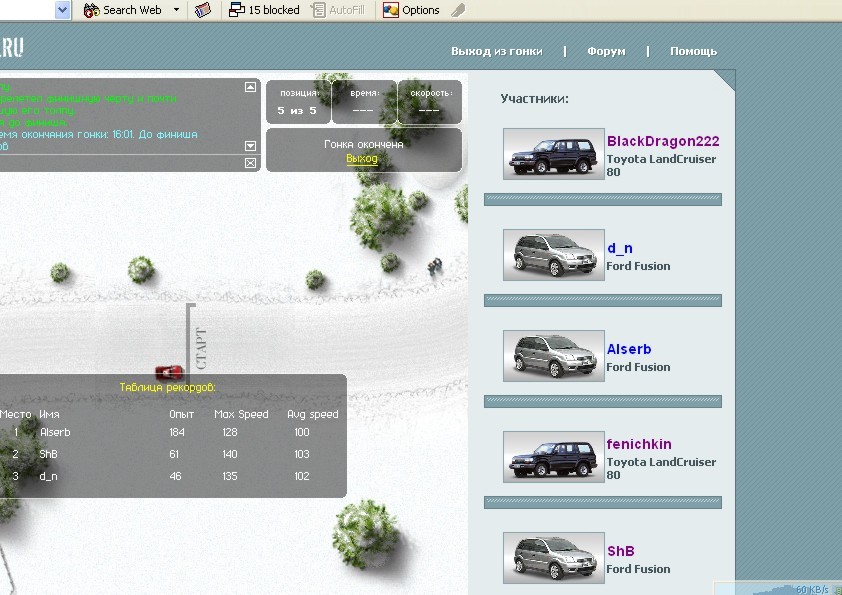This screenshot has width=842, height=595.
Task: Click the Max Speed column header
Action: click(241, 414)
